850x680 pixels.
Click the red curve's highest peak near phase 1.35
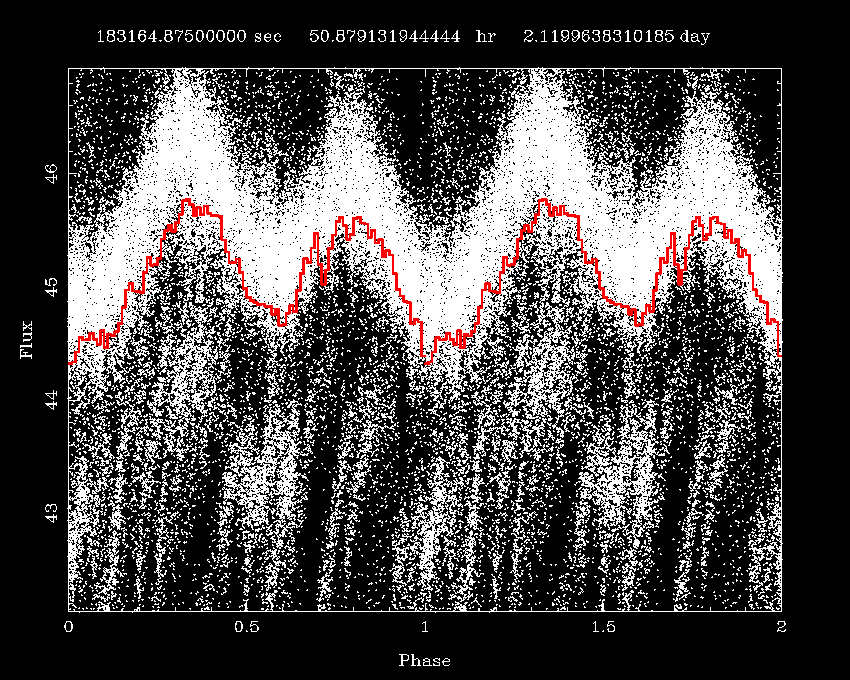click(x=543, y=200)
